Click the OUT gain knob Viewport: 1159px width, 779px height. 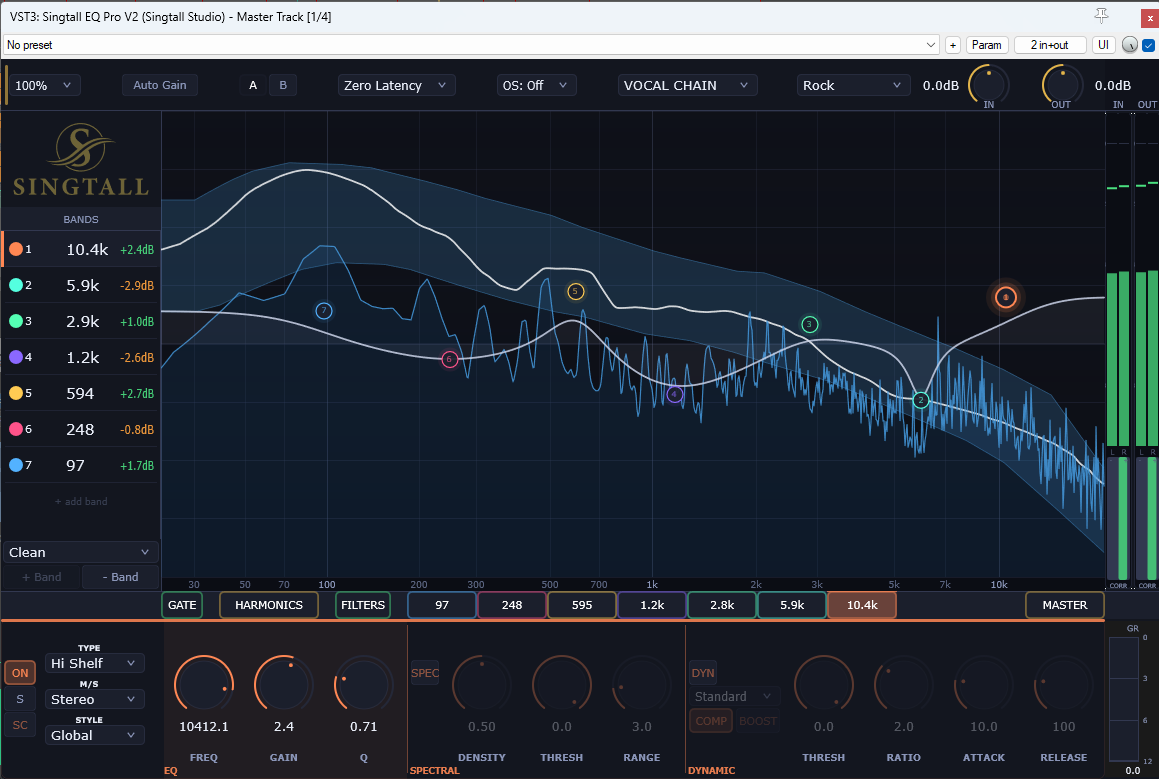click(x=1061, y=85)
